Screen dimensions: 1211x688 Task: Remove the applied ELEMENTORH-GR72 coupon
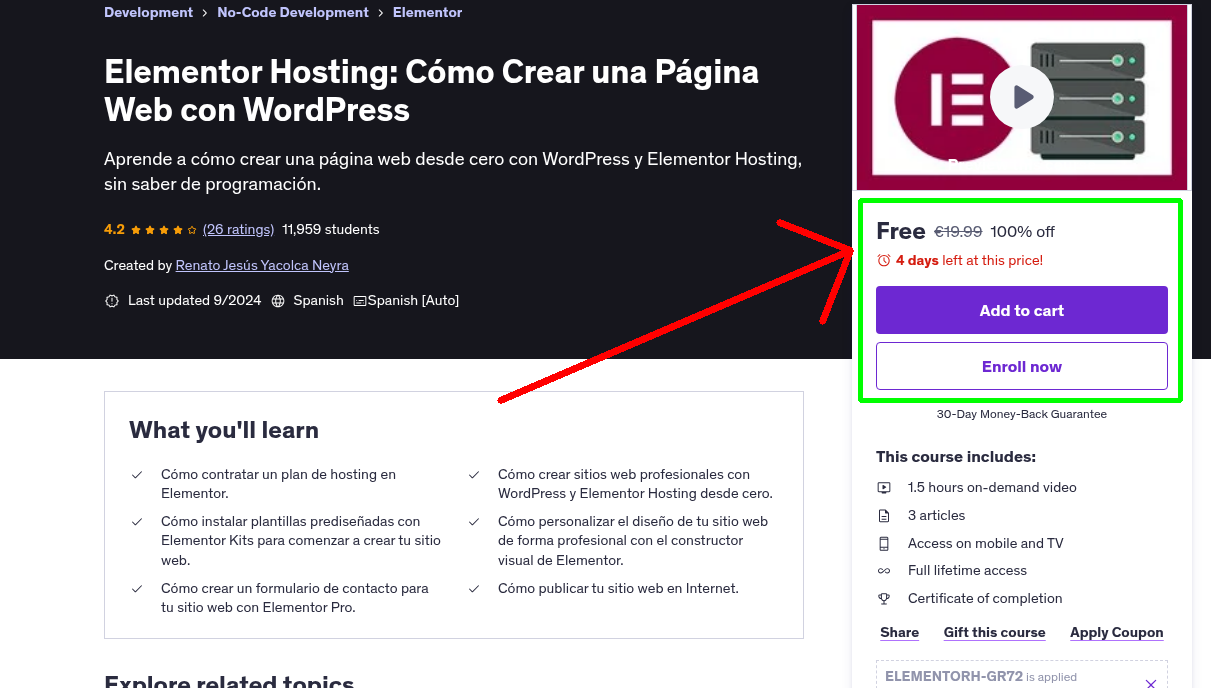[1150, 684]
